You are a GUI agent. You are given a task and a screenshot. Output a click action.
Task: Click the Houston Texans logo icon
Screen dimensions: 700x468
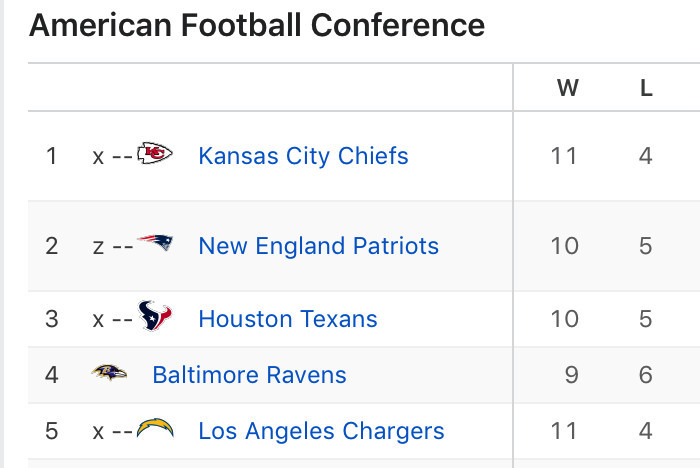point(155,315)
